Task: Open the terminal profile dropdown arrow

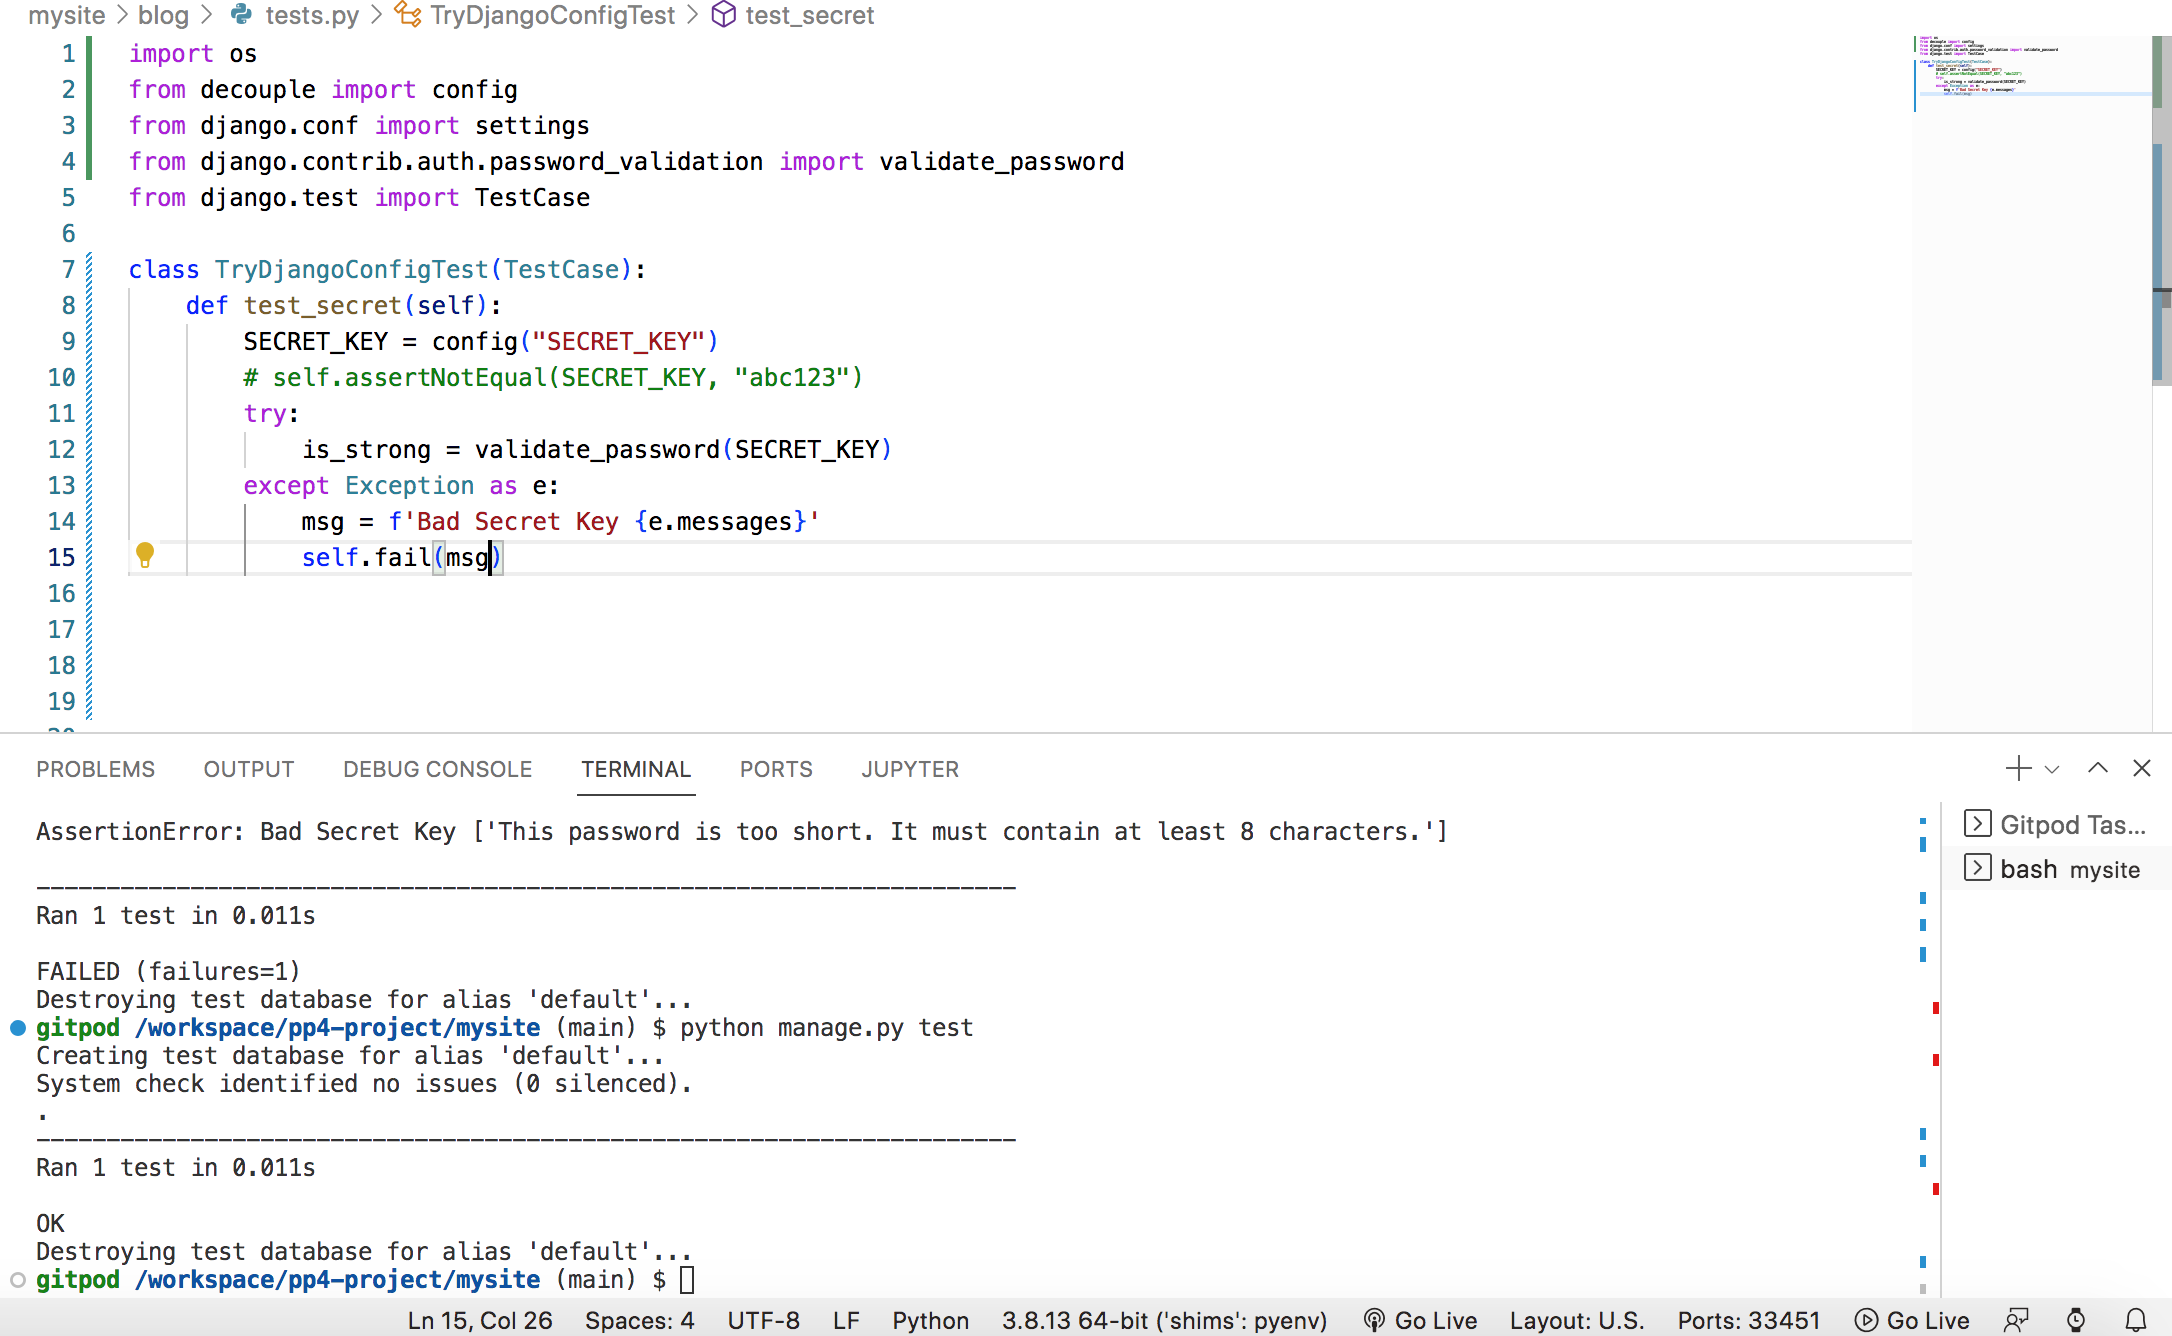Action: coord(2053,768)
